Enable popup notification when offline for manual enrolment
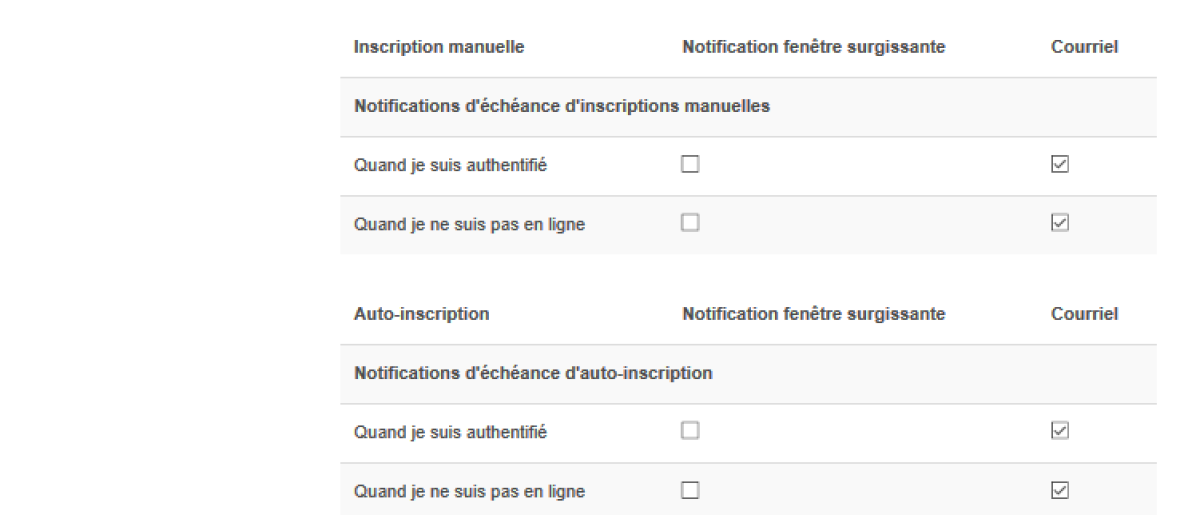Image resolution: width=1200 pixels, height=515 pixels. pyautogui.click(x=689, y=224)
